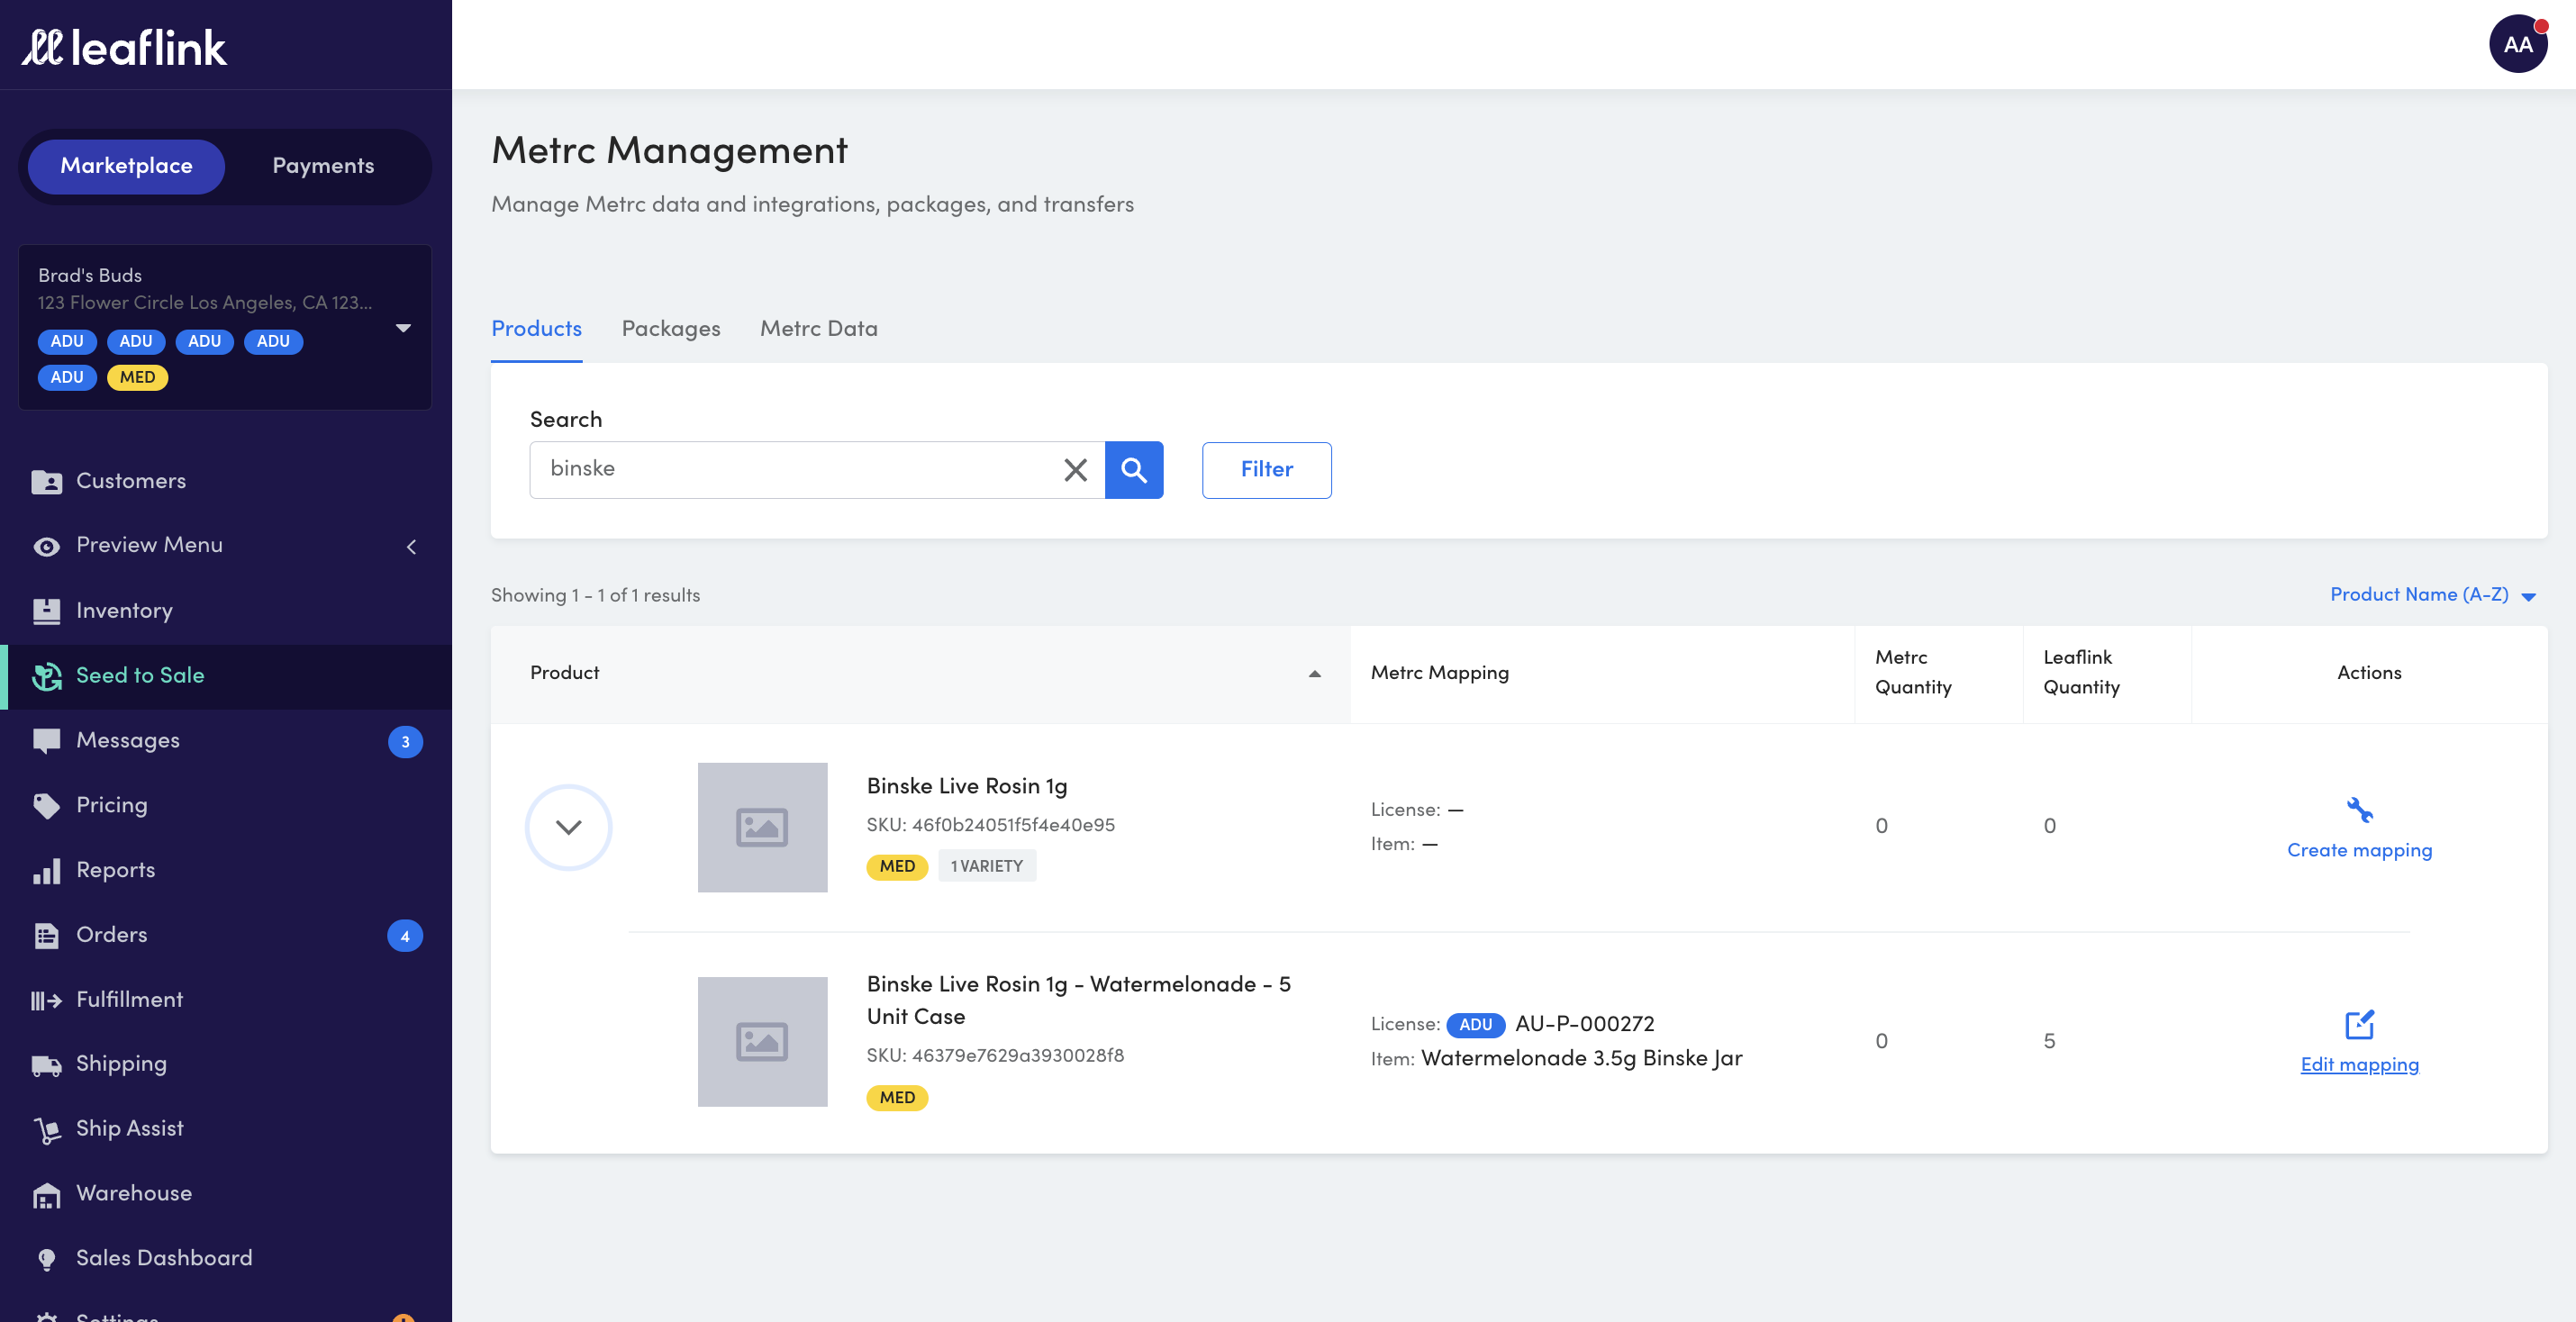The width and height of the screenshot is (2576, 1322).
Task: Click product name Binske Live Rosin 1g
Action: coord(966,787)
